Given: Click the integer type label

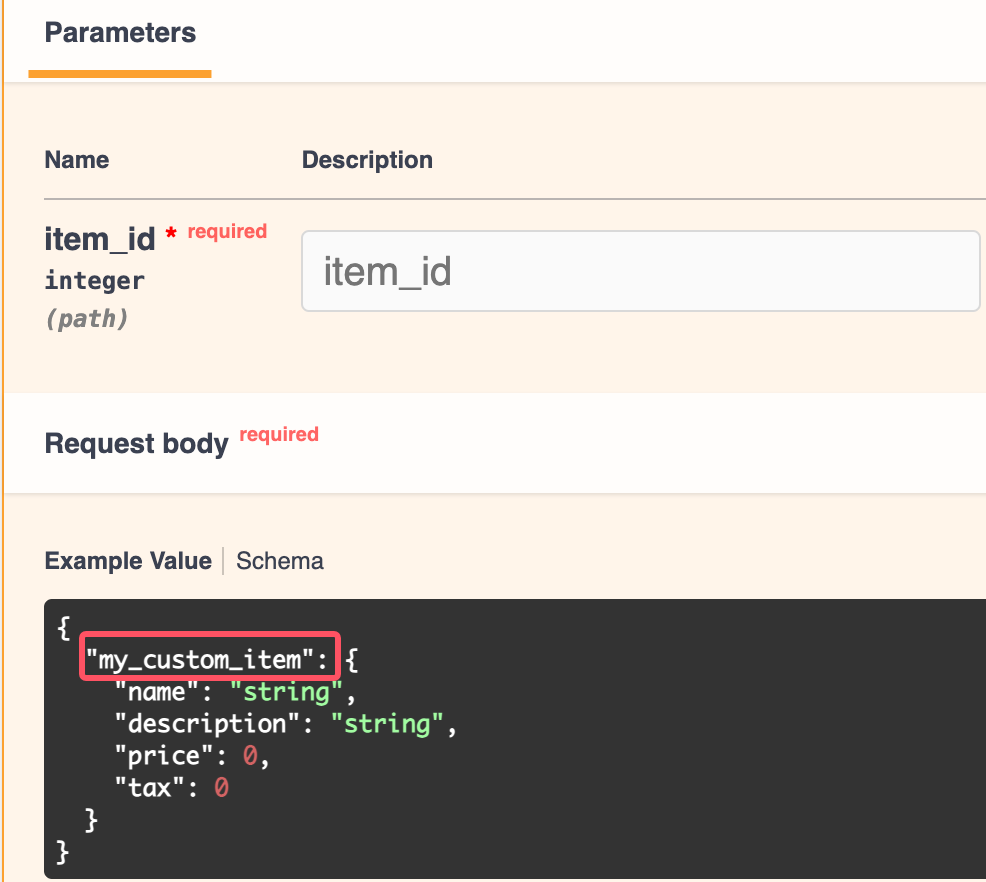Looking at the screenshot, I should (x=94, y=281).
